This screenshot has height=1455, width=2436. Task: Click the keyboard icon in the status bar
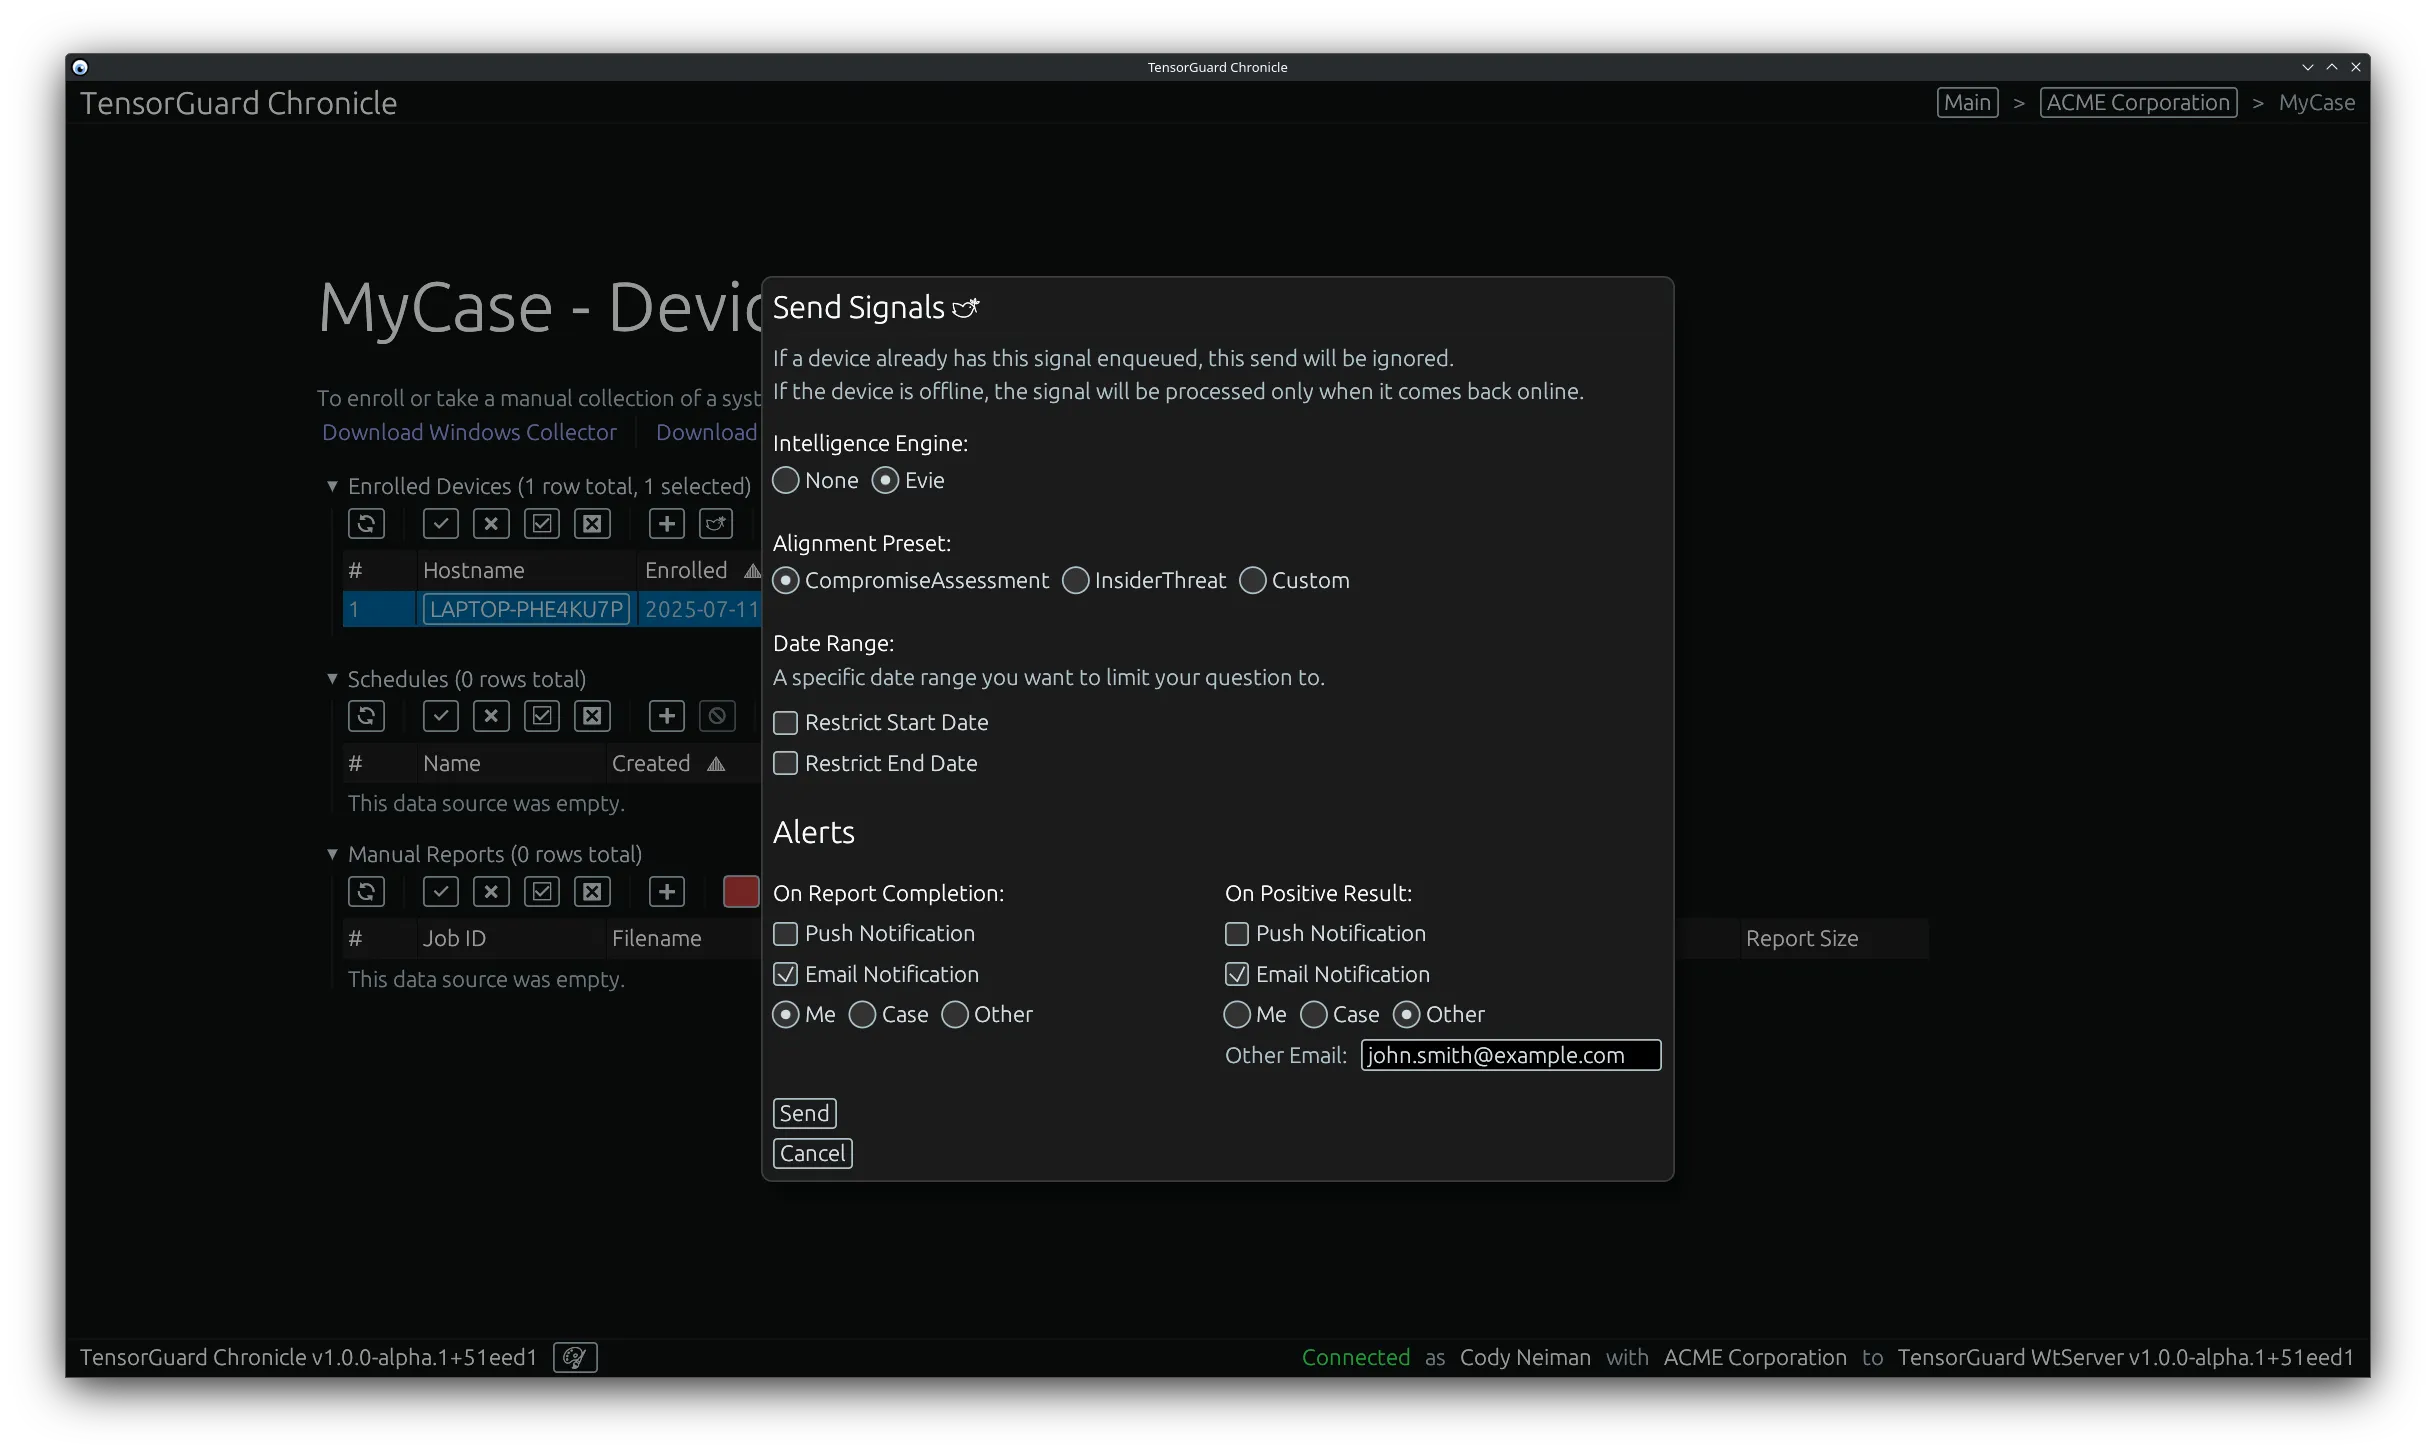pyautogui.click(x=574, y=1357)
